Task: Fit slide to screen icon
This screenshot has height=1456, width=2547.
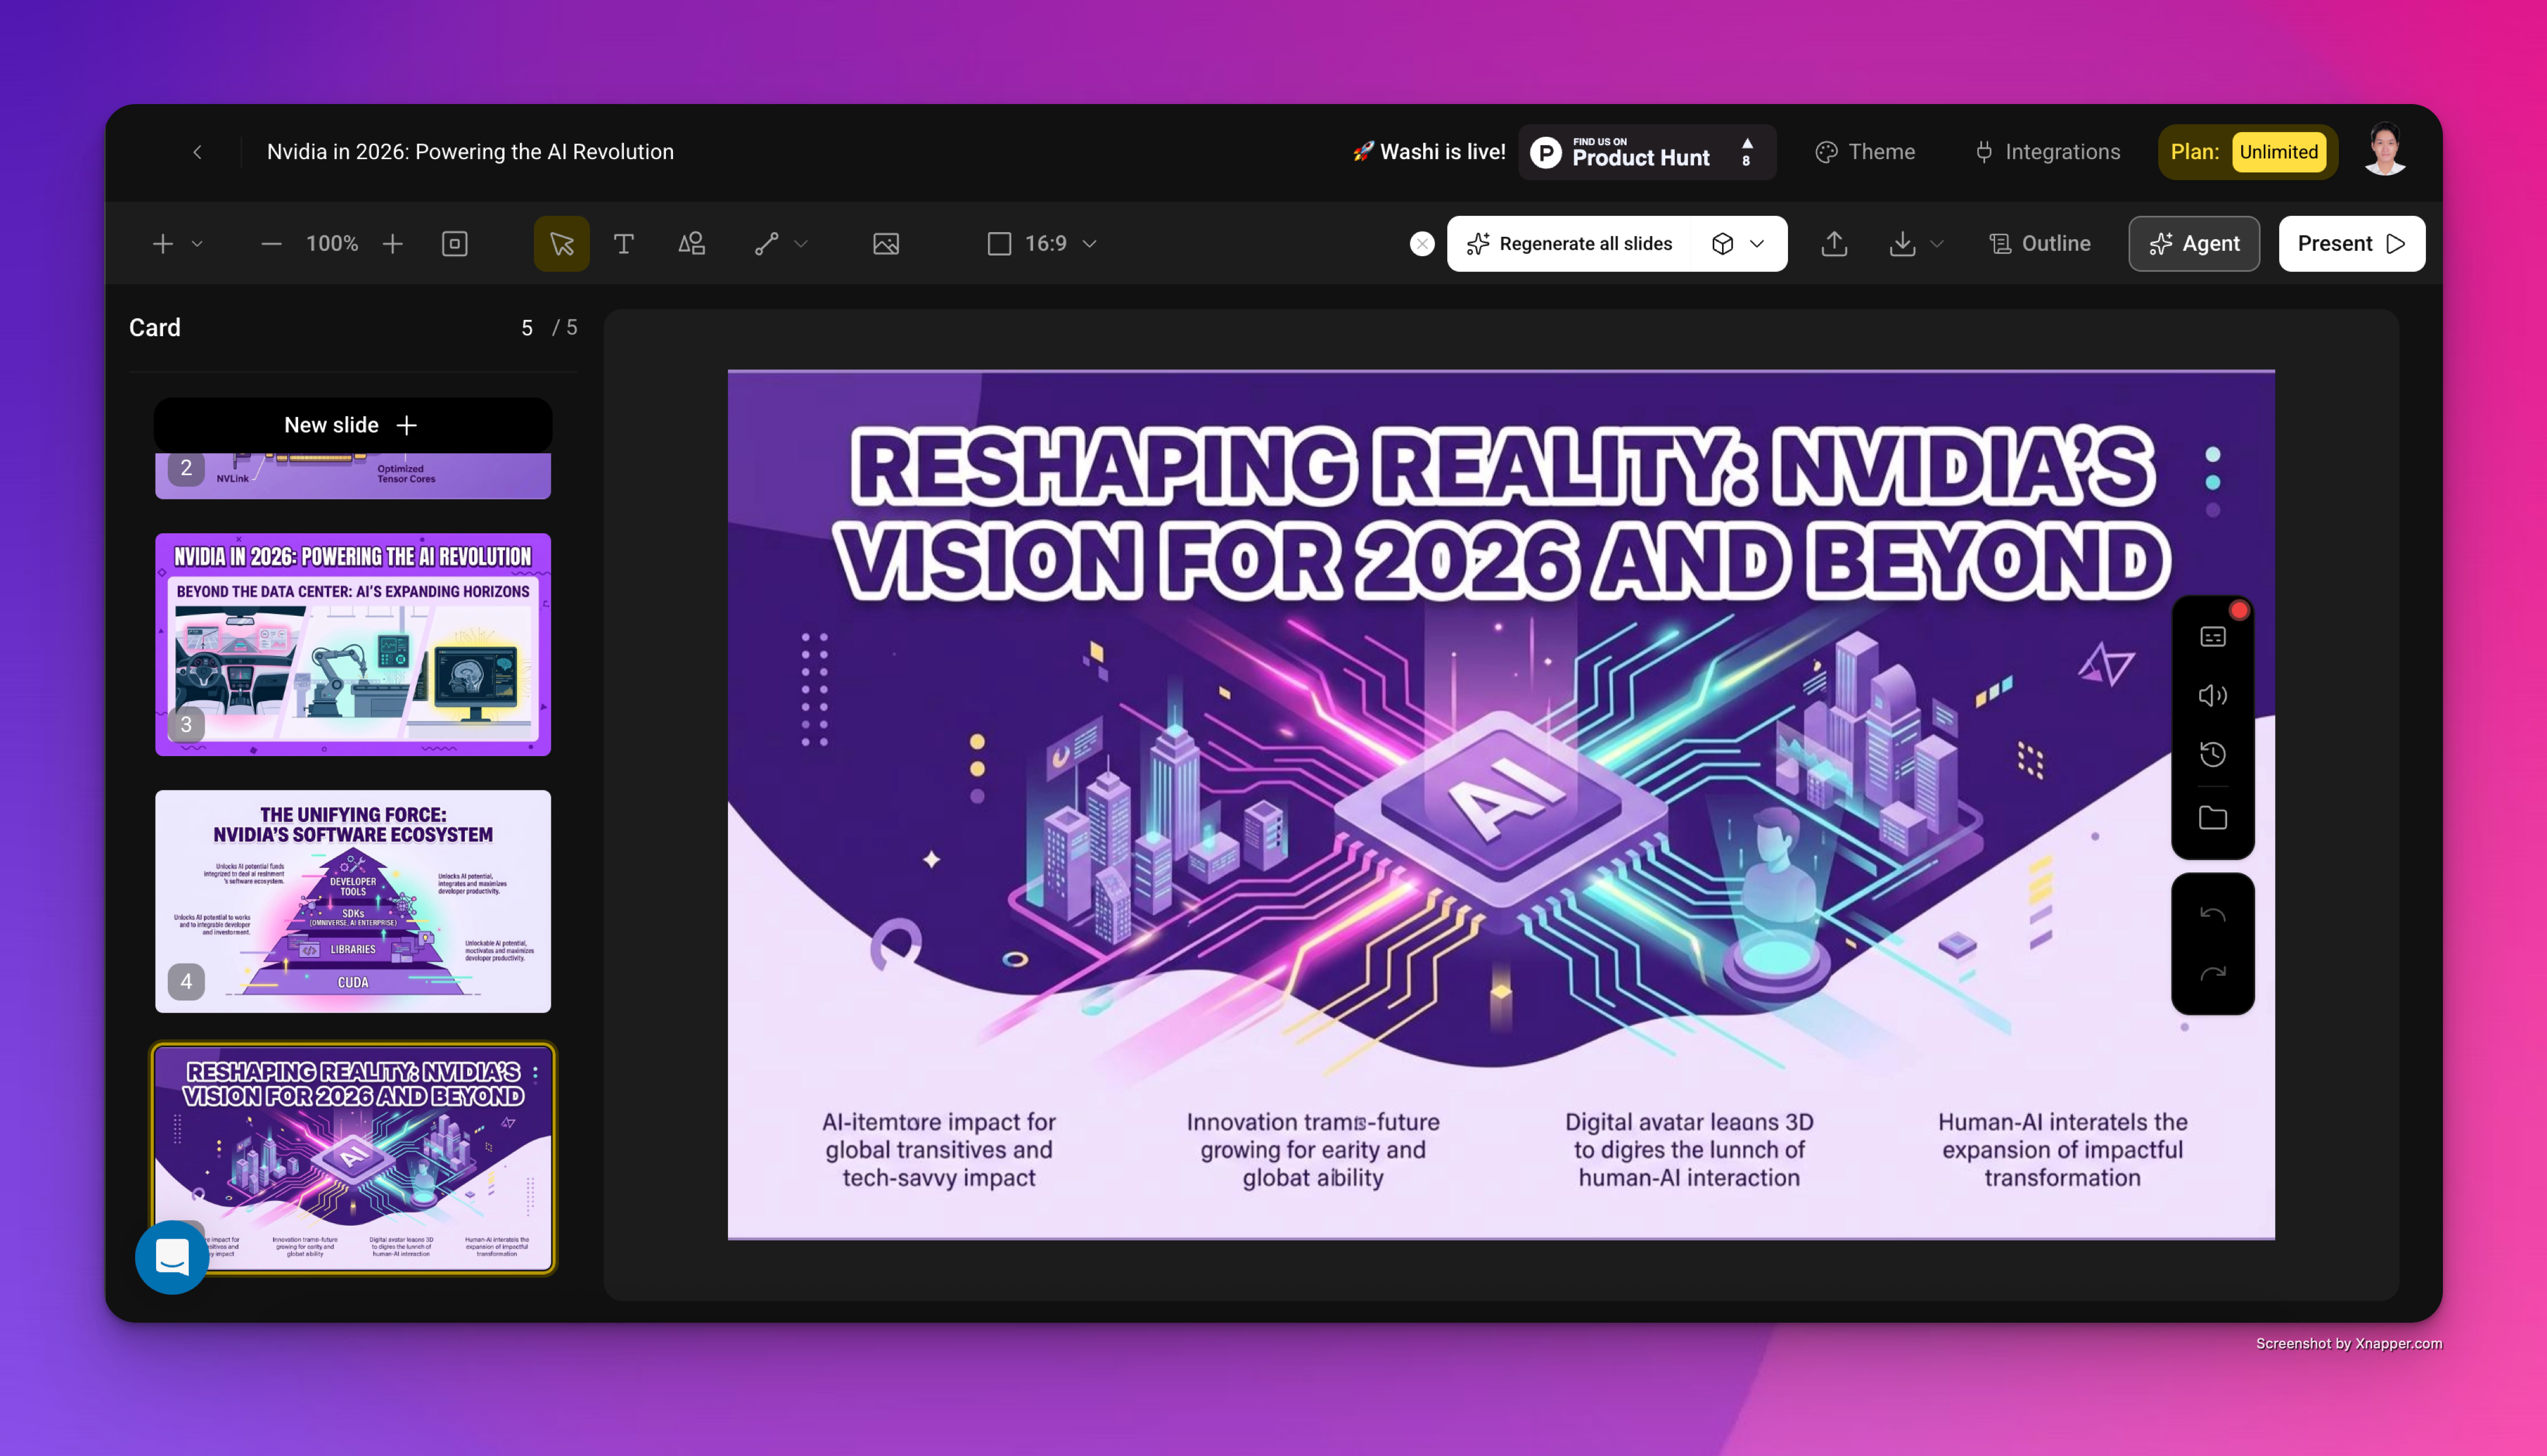Action: click(x=455, y=244)
